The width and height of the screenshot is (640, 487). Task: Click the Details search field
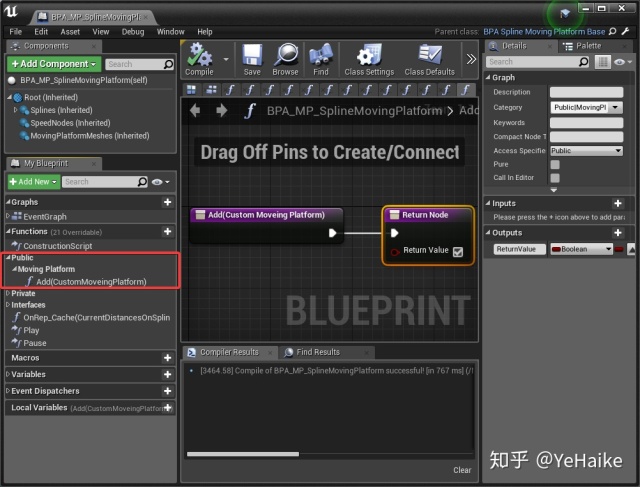tap(538, 62)
